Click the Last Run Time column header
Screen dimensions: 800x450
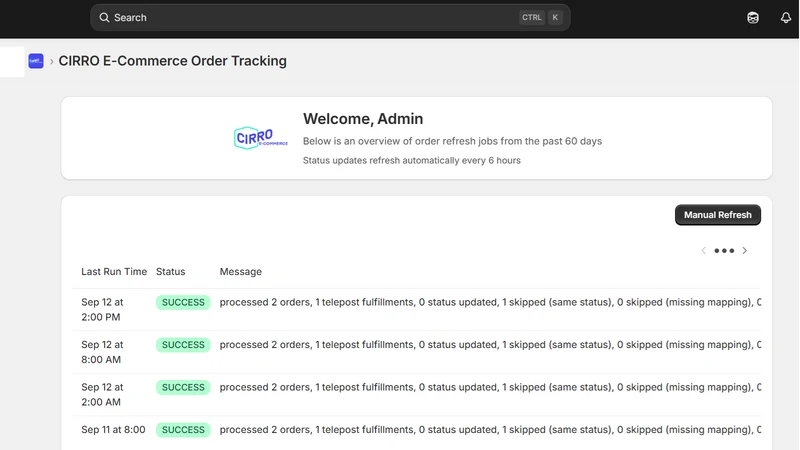point(114,271)
